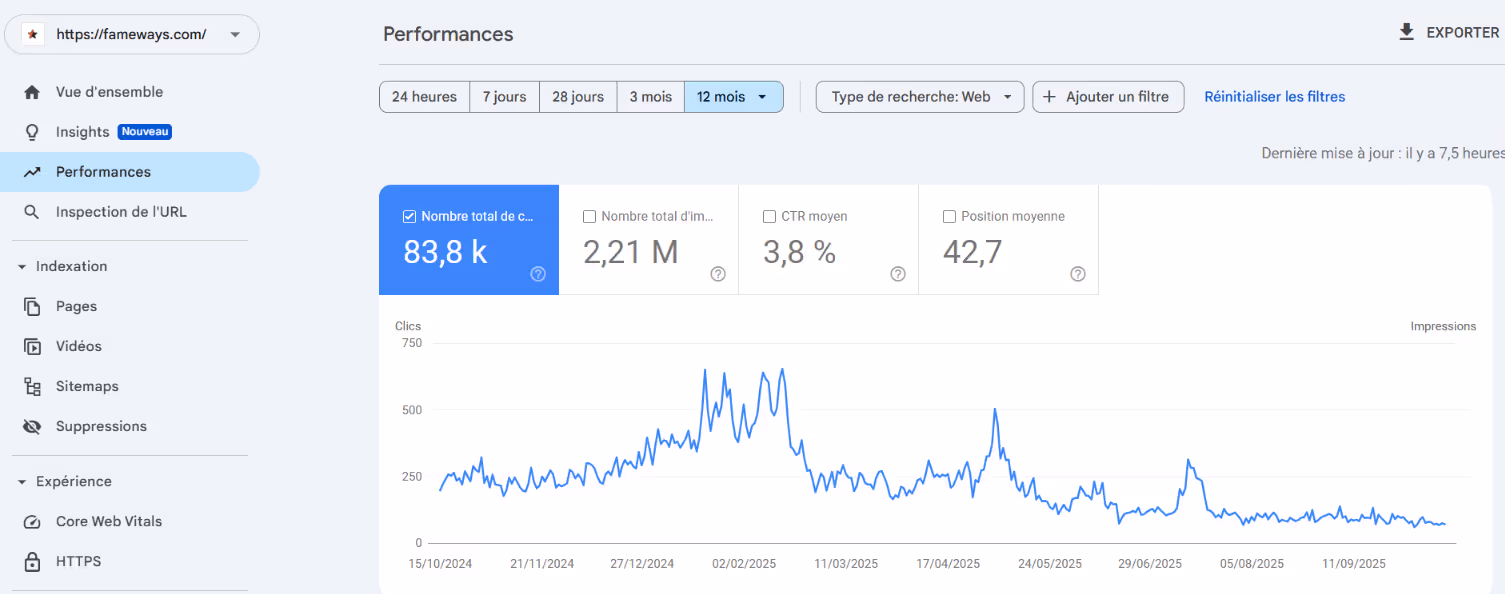Click the gauge icon beside Core Web Vitals
Screen dimensions: 1505x594
[x=32, y=522]
